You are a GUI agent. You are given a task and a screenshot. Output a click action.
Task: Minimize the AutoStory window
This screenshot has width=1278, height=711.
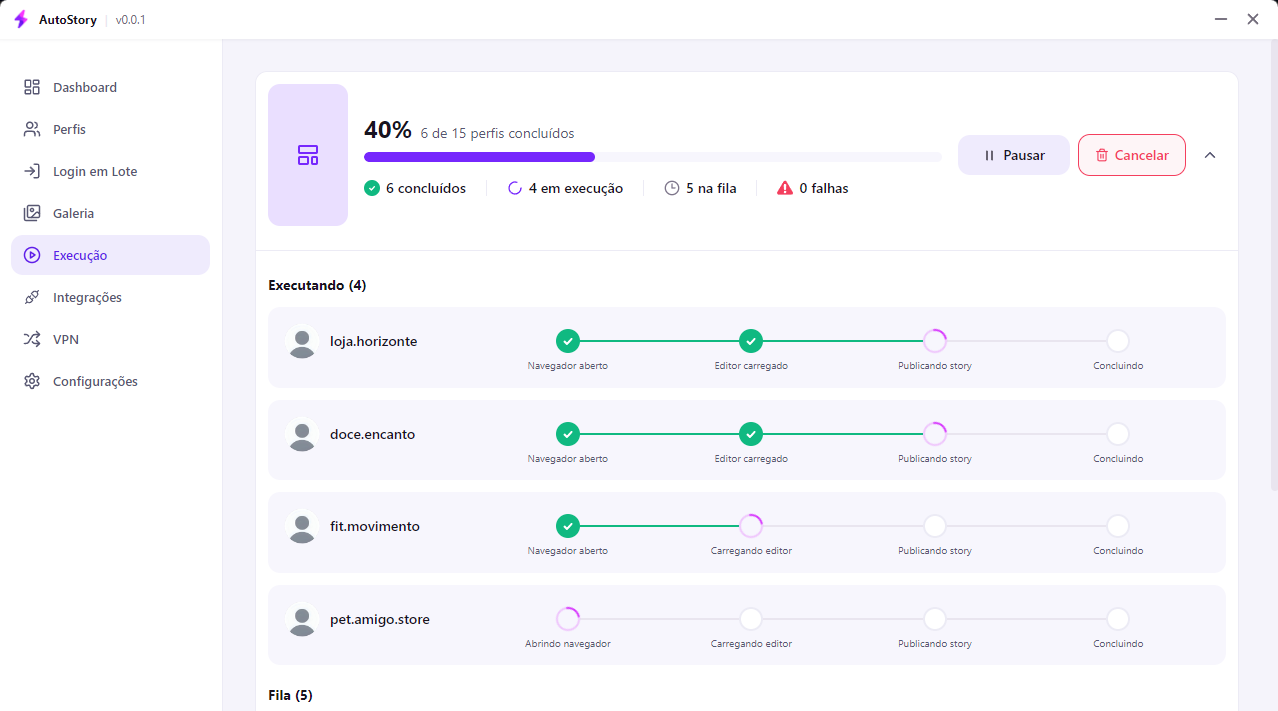coord(1221,19)
